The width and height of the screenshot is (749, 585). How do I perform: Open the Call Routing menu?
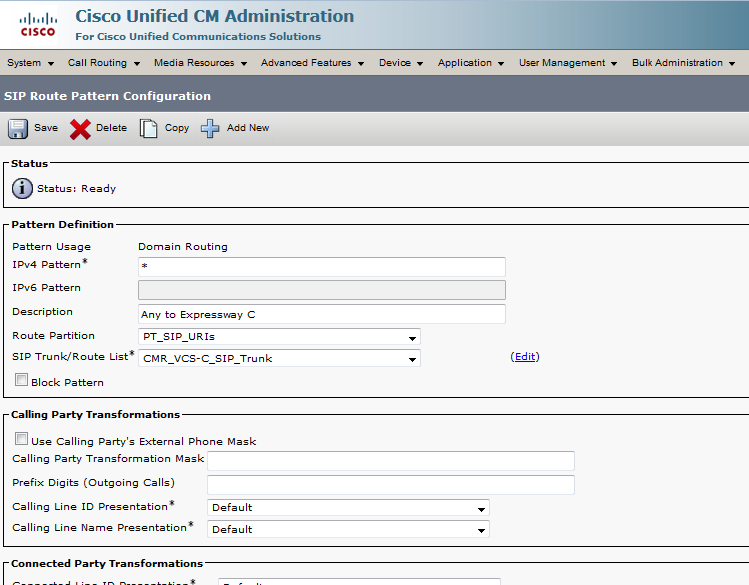pyautogui.click(x=104, y=63)
